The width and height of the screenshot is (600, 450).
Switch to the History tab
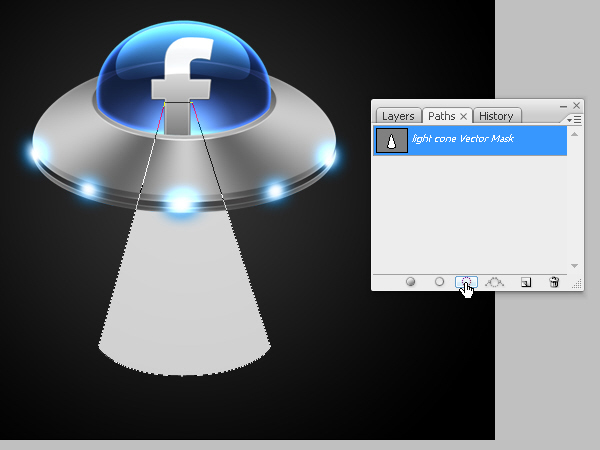496,116
